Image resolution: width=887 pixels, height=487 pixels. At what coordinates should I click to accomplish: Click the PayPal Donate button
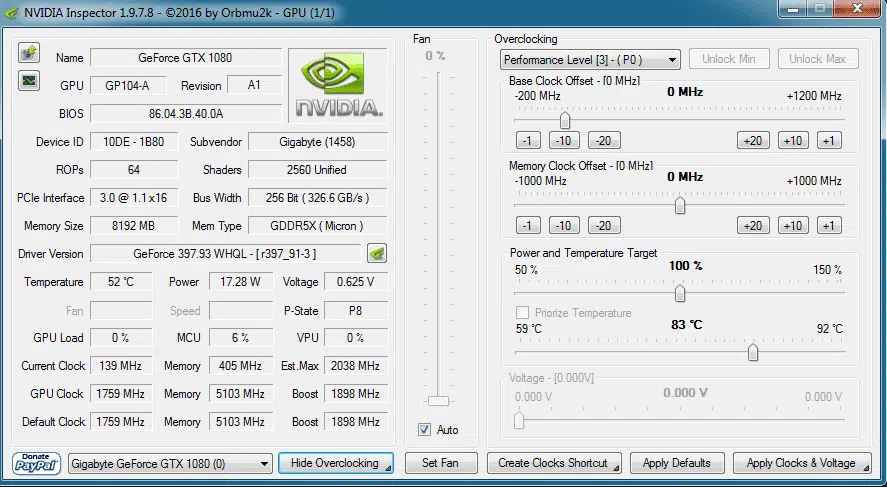click(36, 463)
